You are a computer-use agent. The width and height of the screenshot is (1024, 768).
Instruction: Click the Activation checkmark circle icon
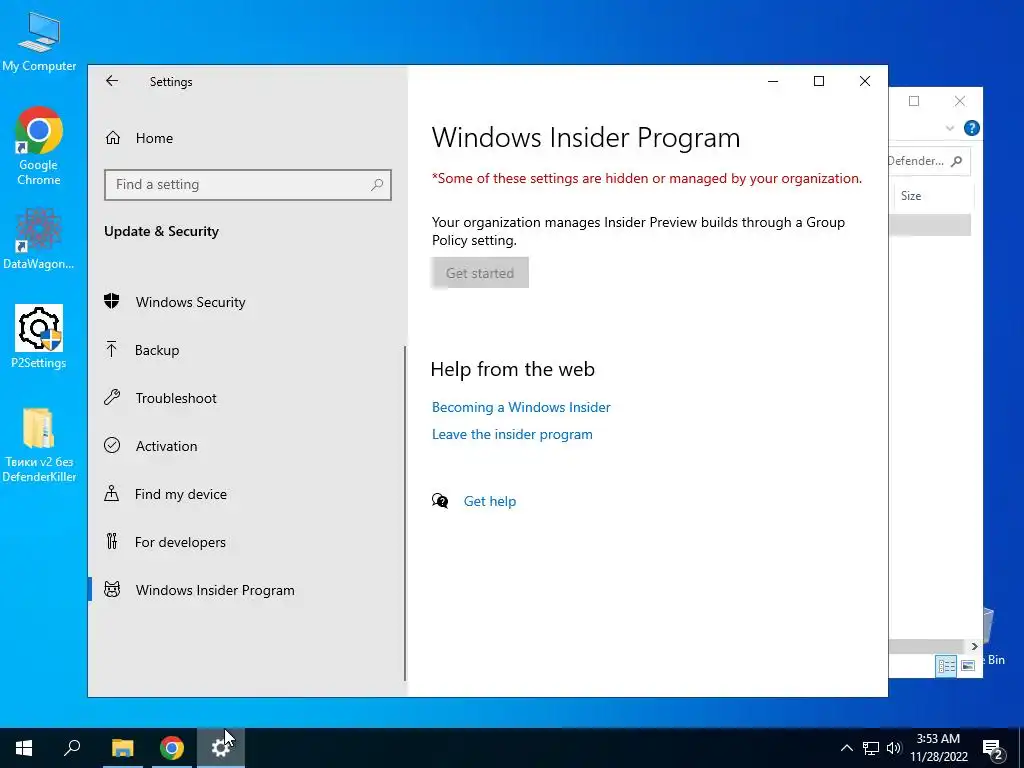point(112,445)
